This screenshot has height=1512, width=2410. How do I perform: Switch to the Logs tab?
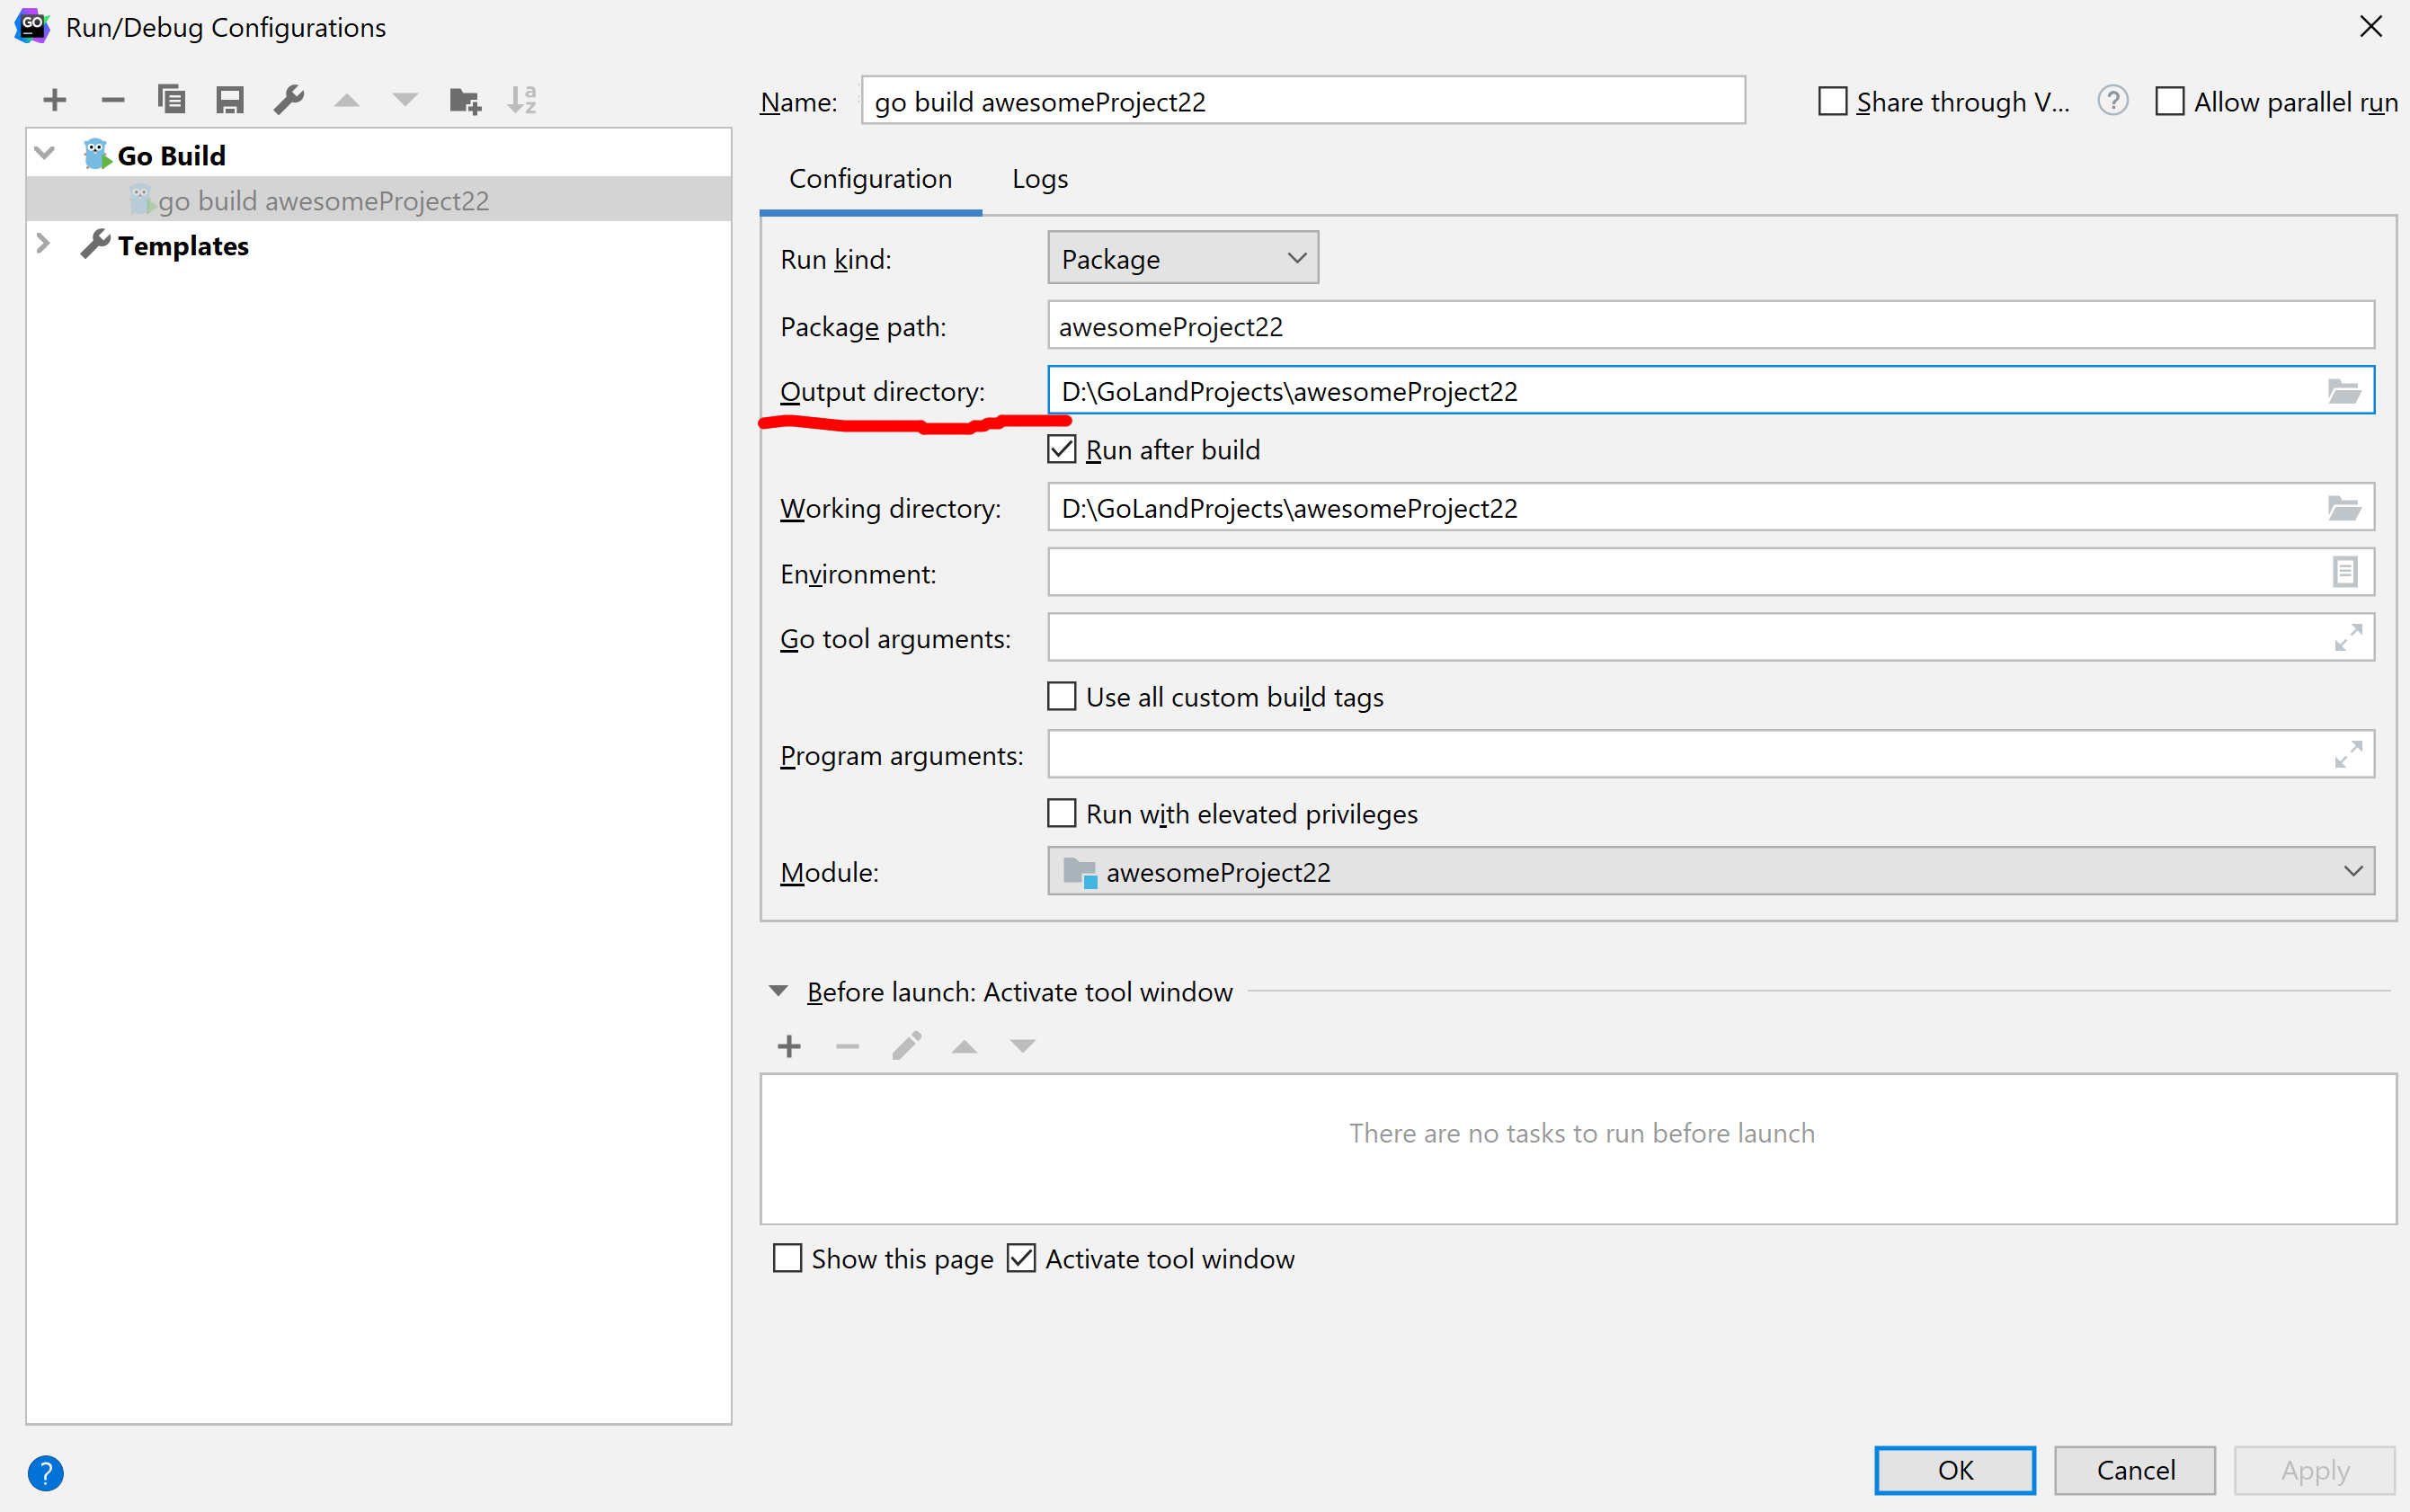(x=1040, y=179)
